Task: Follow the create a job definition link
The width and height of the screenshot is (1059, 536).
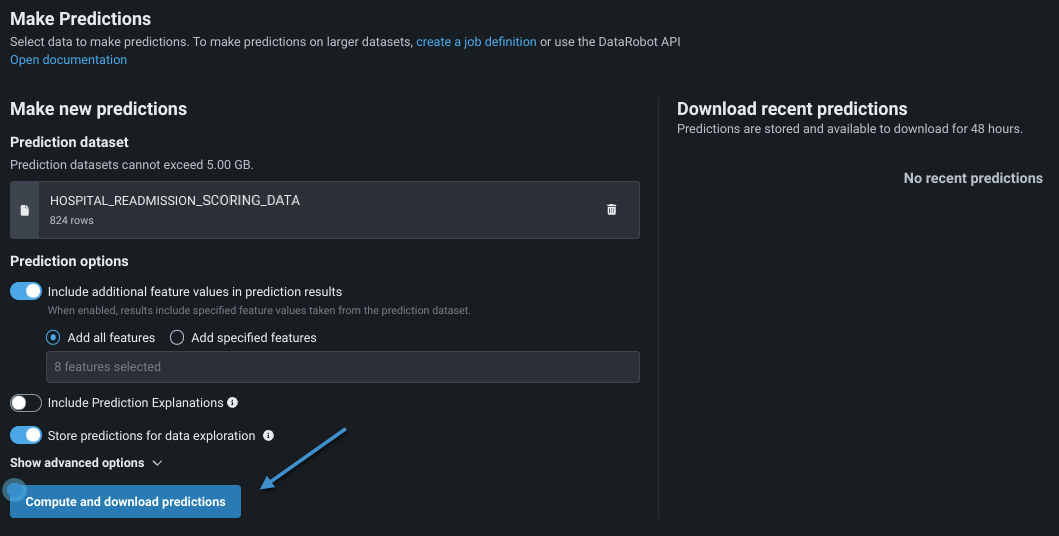Action: (x=476, y=42)
